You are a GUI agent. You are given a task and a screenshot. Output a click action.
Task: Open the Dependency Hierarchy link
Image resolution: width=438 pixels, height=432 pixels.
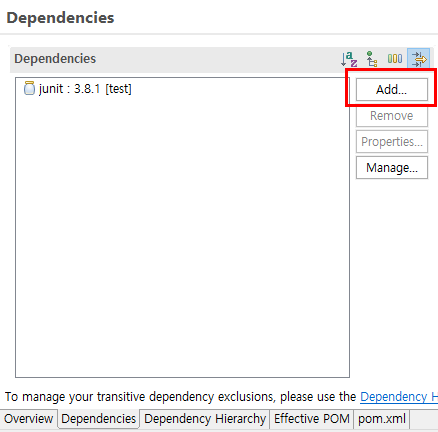399,397
